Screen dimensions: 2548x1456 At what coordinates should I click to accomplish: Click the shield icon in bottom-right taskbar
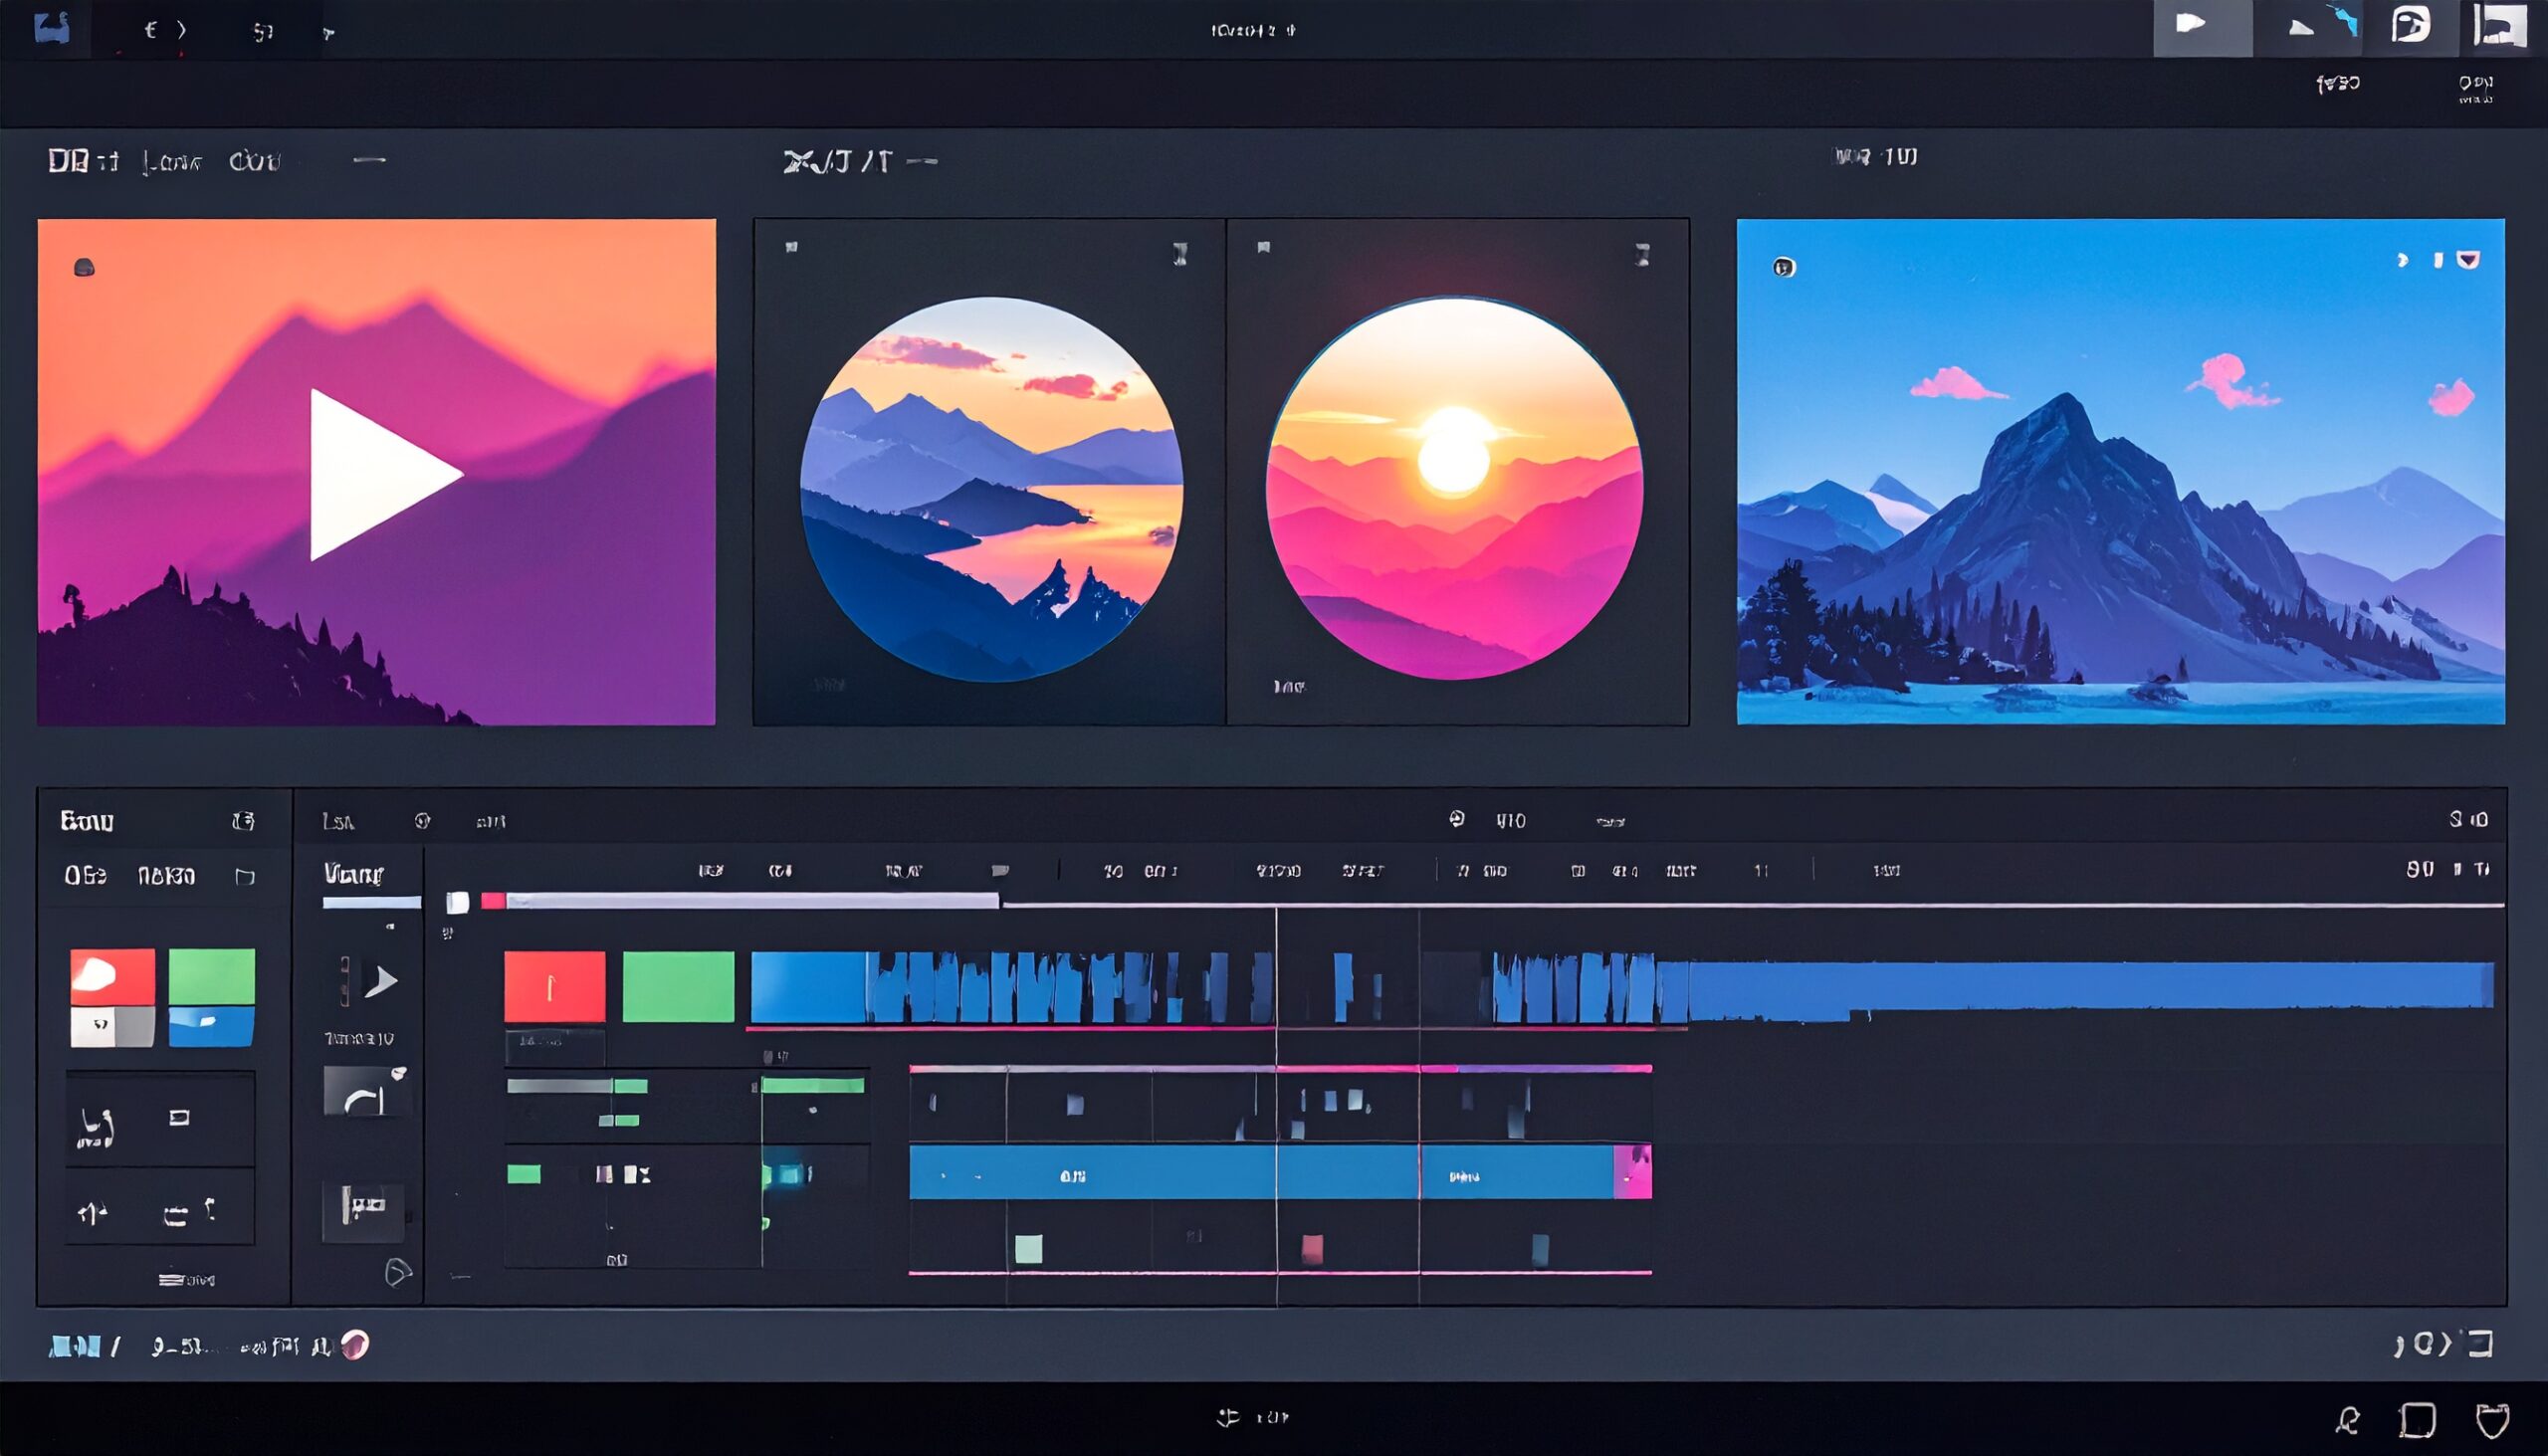pyautogui.click(x=2491, y=1419)
